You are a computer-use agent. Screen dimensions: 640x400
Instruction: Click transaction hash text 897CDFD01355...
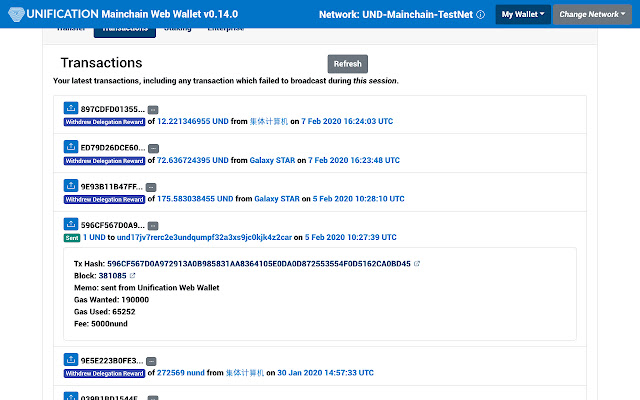[113, 109]
